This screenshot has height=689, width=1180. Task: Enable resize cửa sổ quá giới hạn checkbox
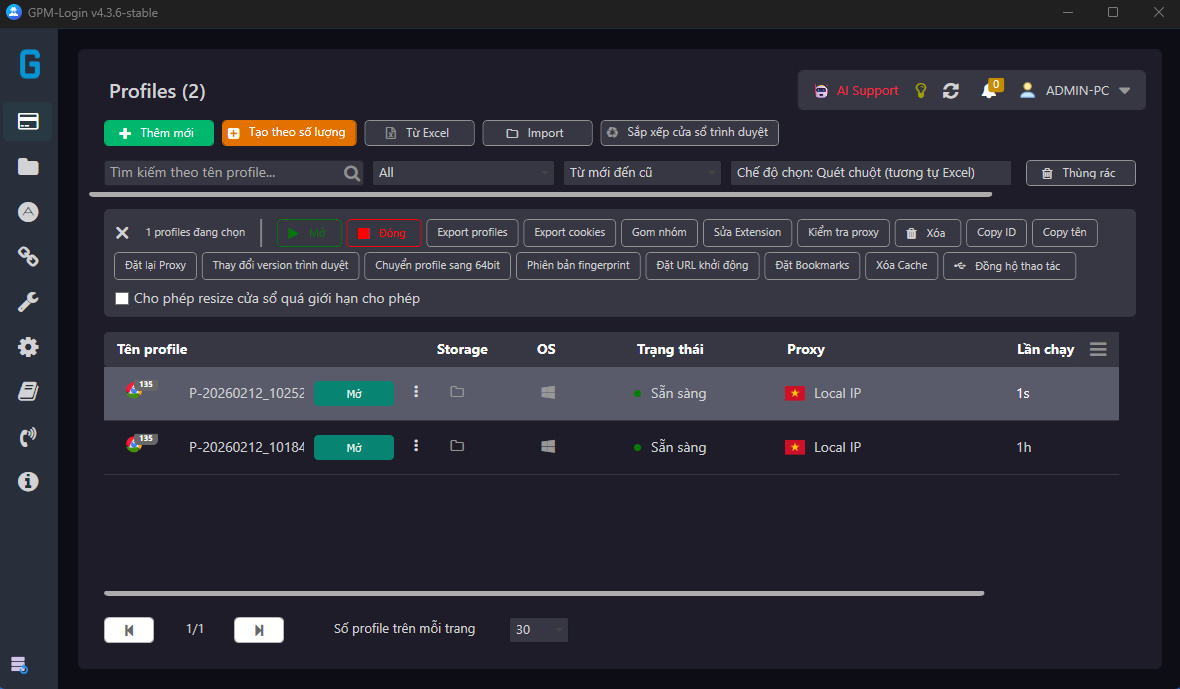122,298
